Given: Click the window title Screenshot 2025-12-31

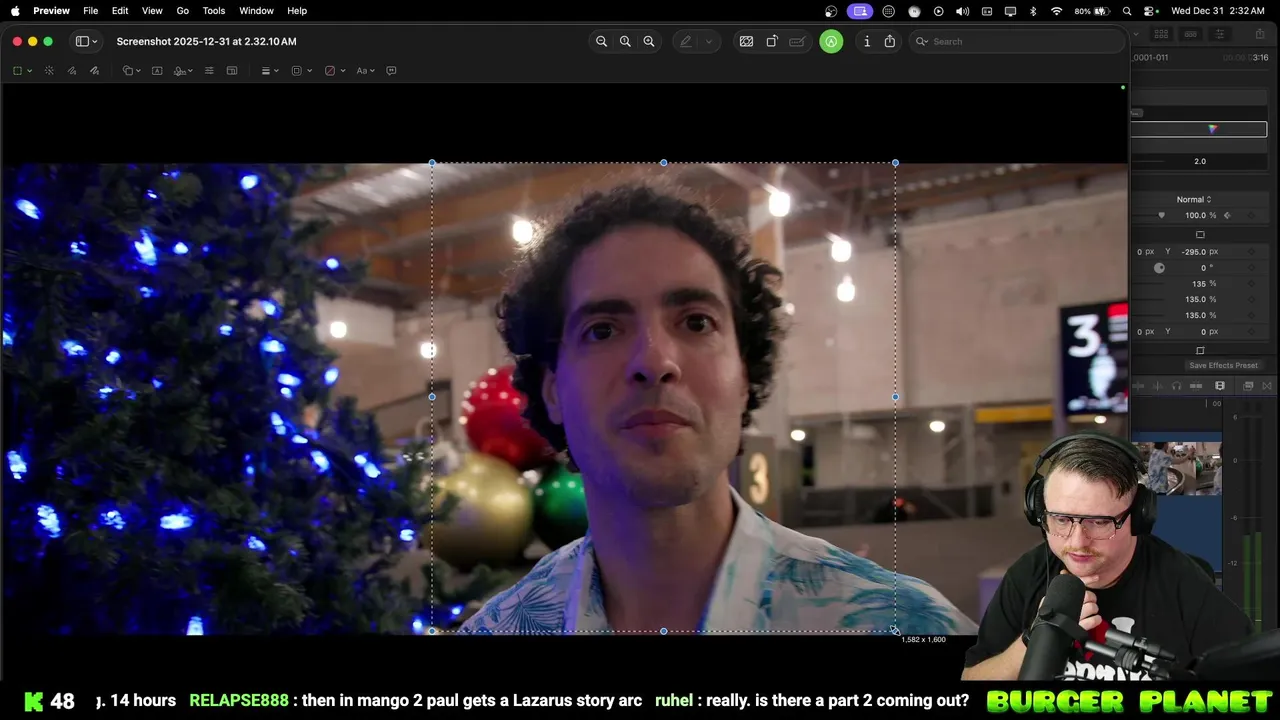Looking at the screenshot, I should (206, 41).
